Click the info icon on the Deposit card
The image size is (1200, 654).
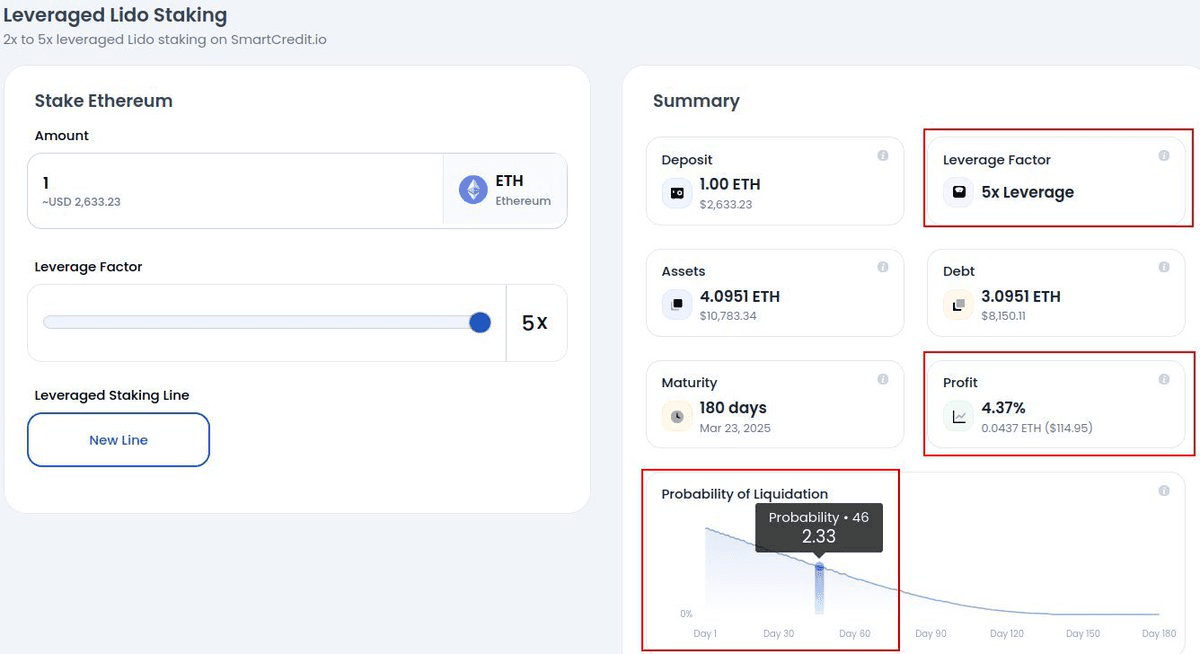click(882, 155)
